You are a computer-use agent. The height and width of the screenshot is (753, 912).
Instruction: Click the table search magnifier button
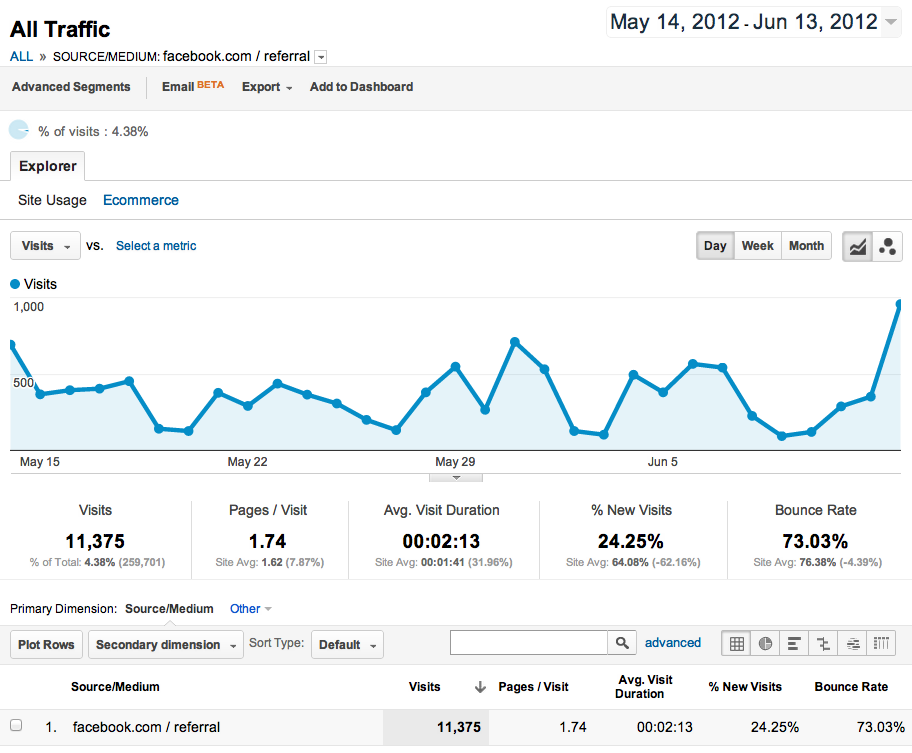click(622, 643)
